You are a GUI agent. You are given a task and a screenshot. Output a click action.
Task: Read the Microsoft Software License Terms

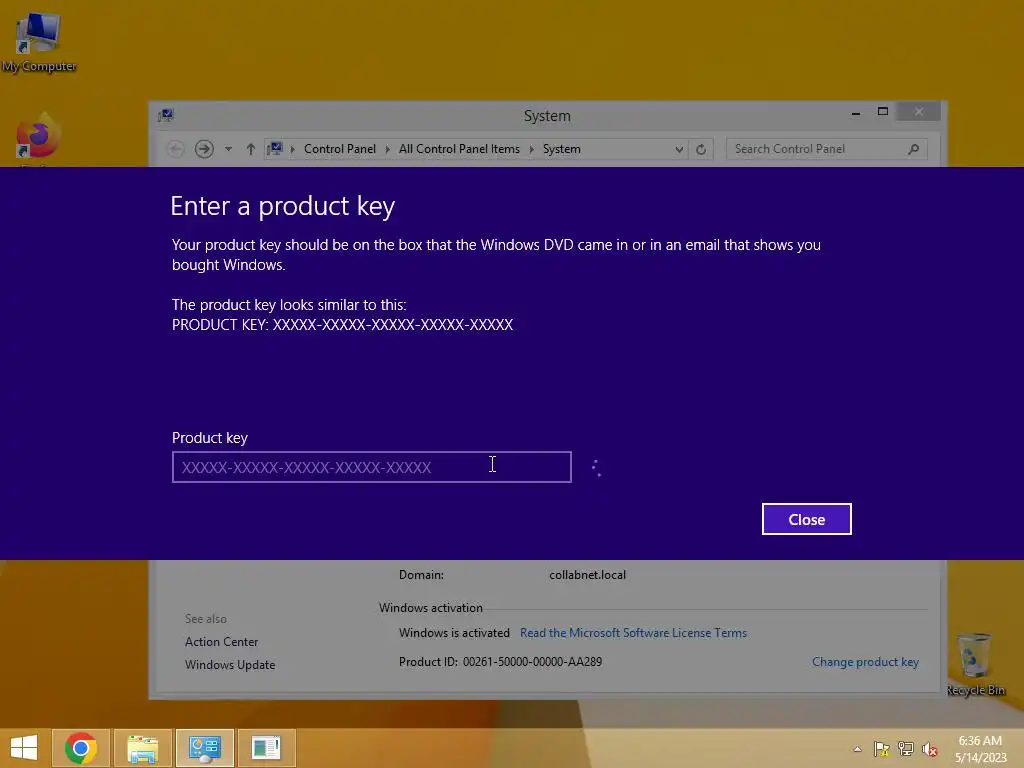click(x=633, y=633)
